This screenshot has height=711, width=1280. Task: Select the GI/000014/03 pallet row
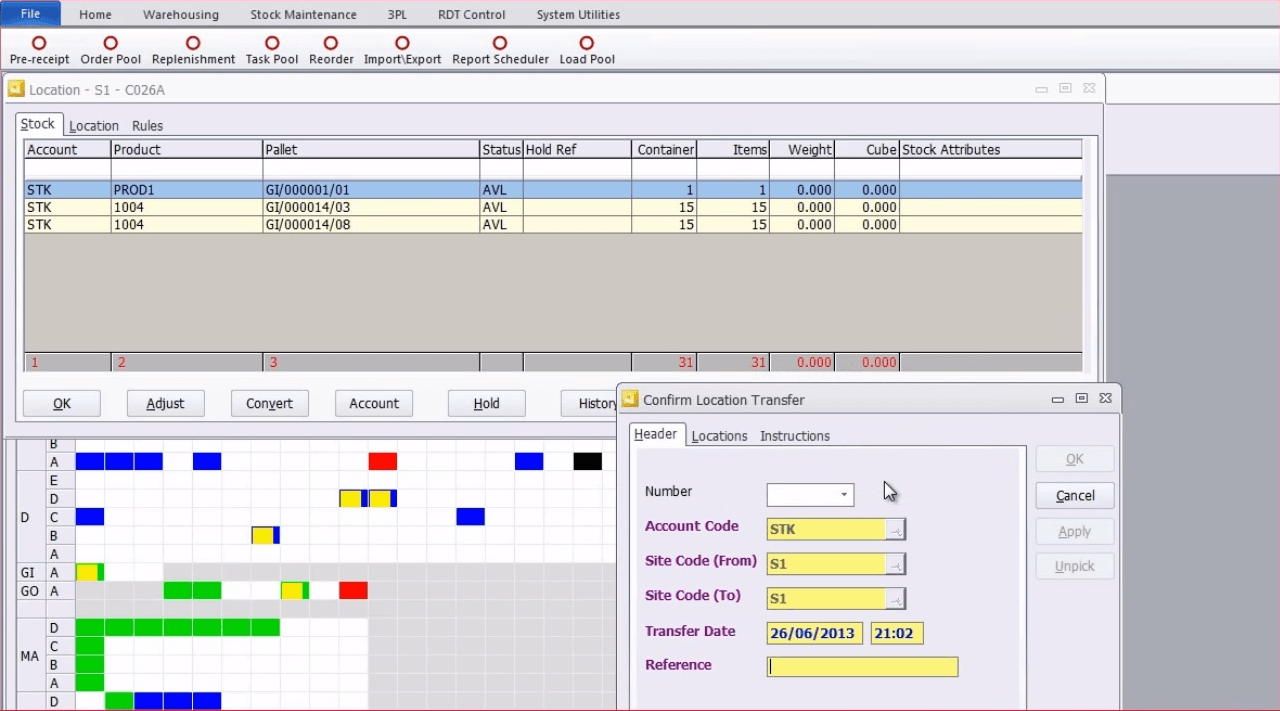(370, 208)
